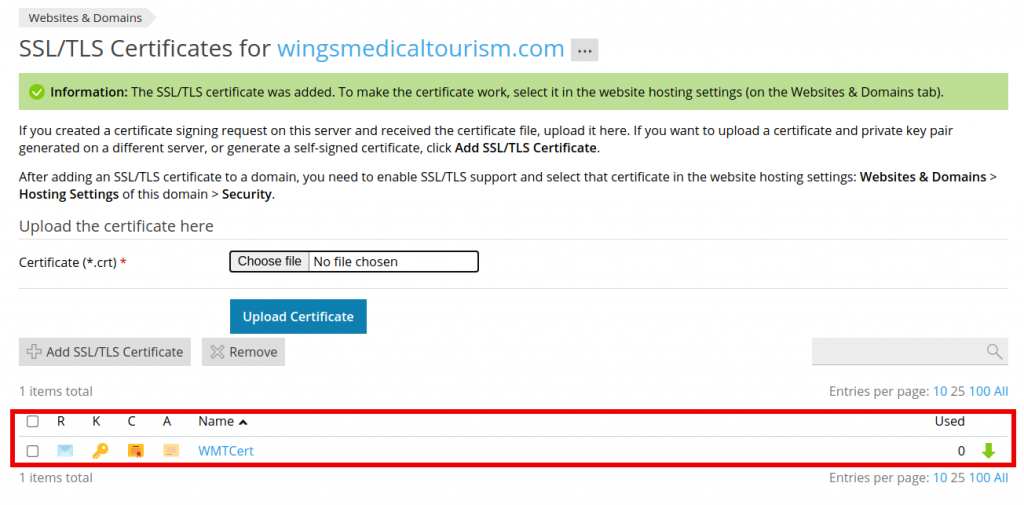The width and height of the screenshot is (1024, 505).
Task: Click the CSR request envelope icon
Action: pyautogui.click(x=65, y=451)
